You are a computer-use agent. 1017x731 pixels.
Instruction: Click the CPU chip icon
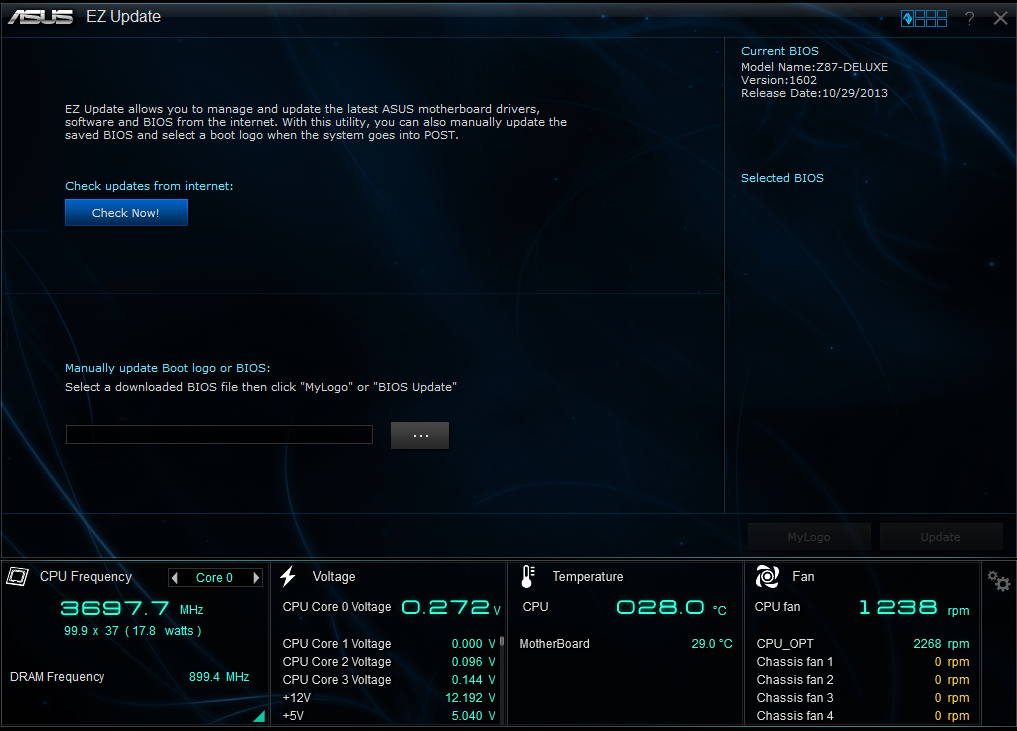click(17, 576)
